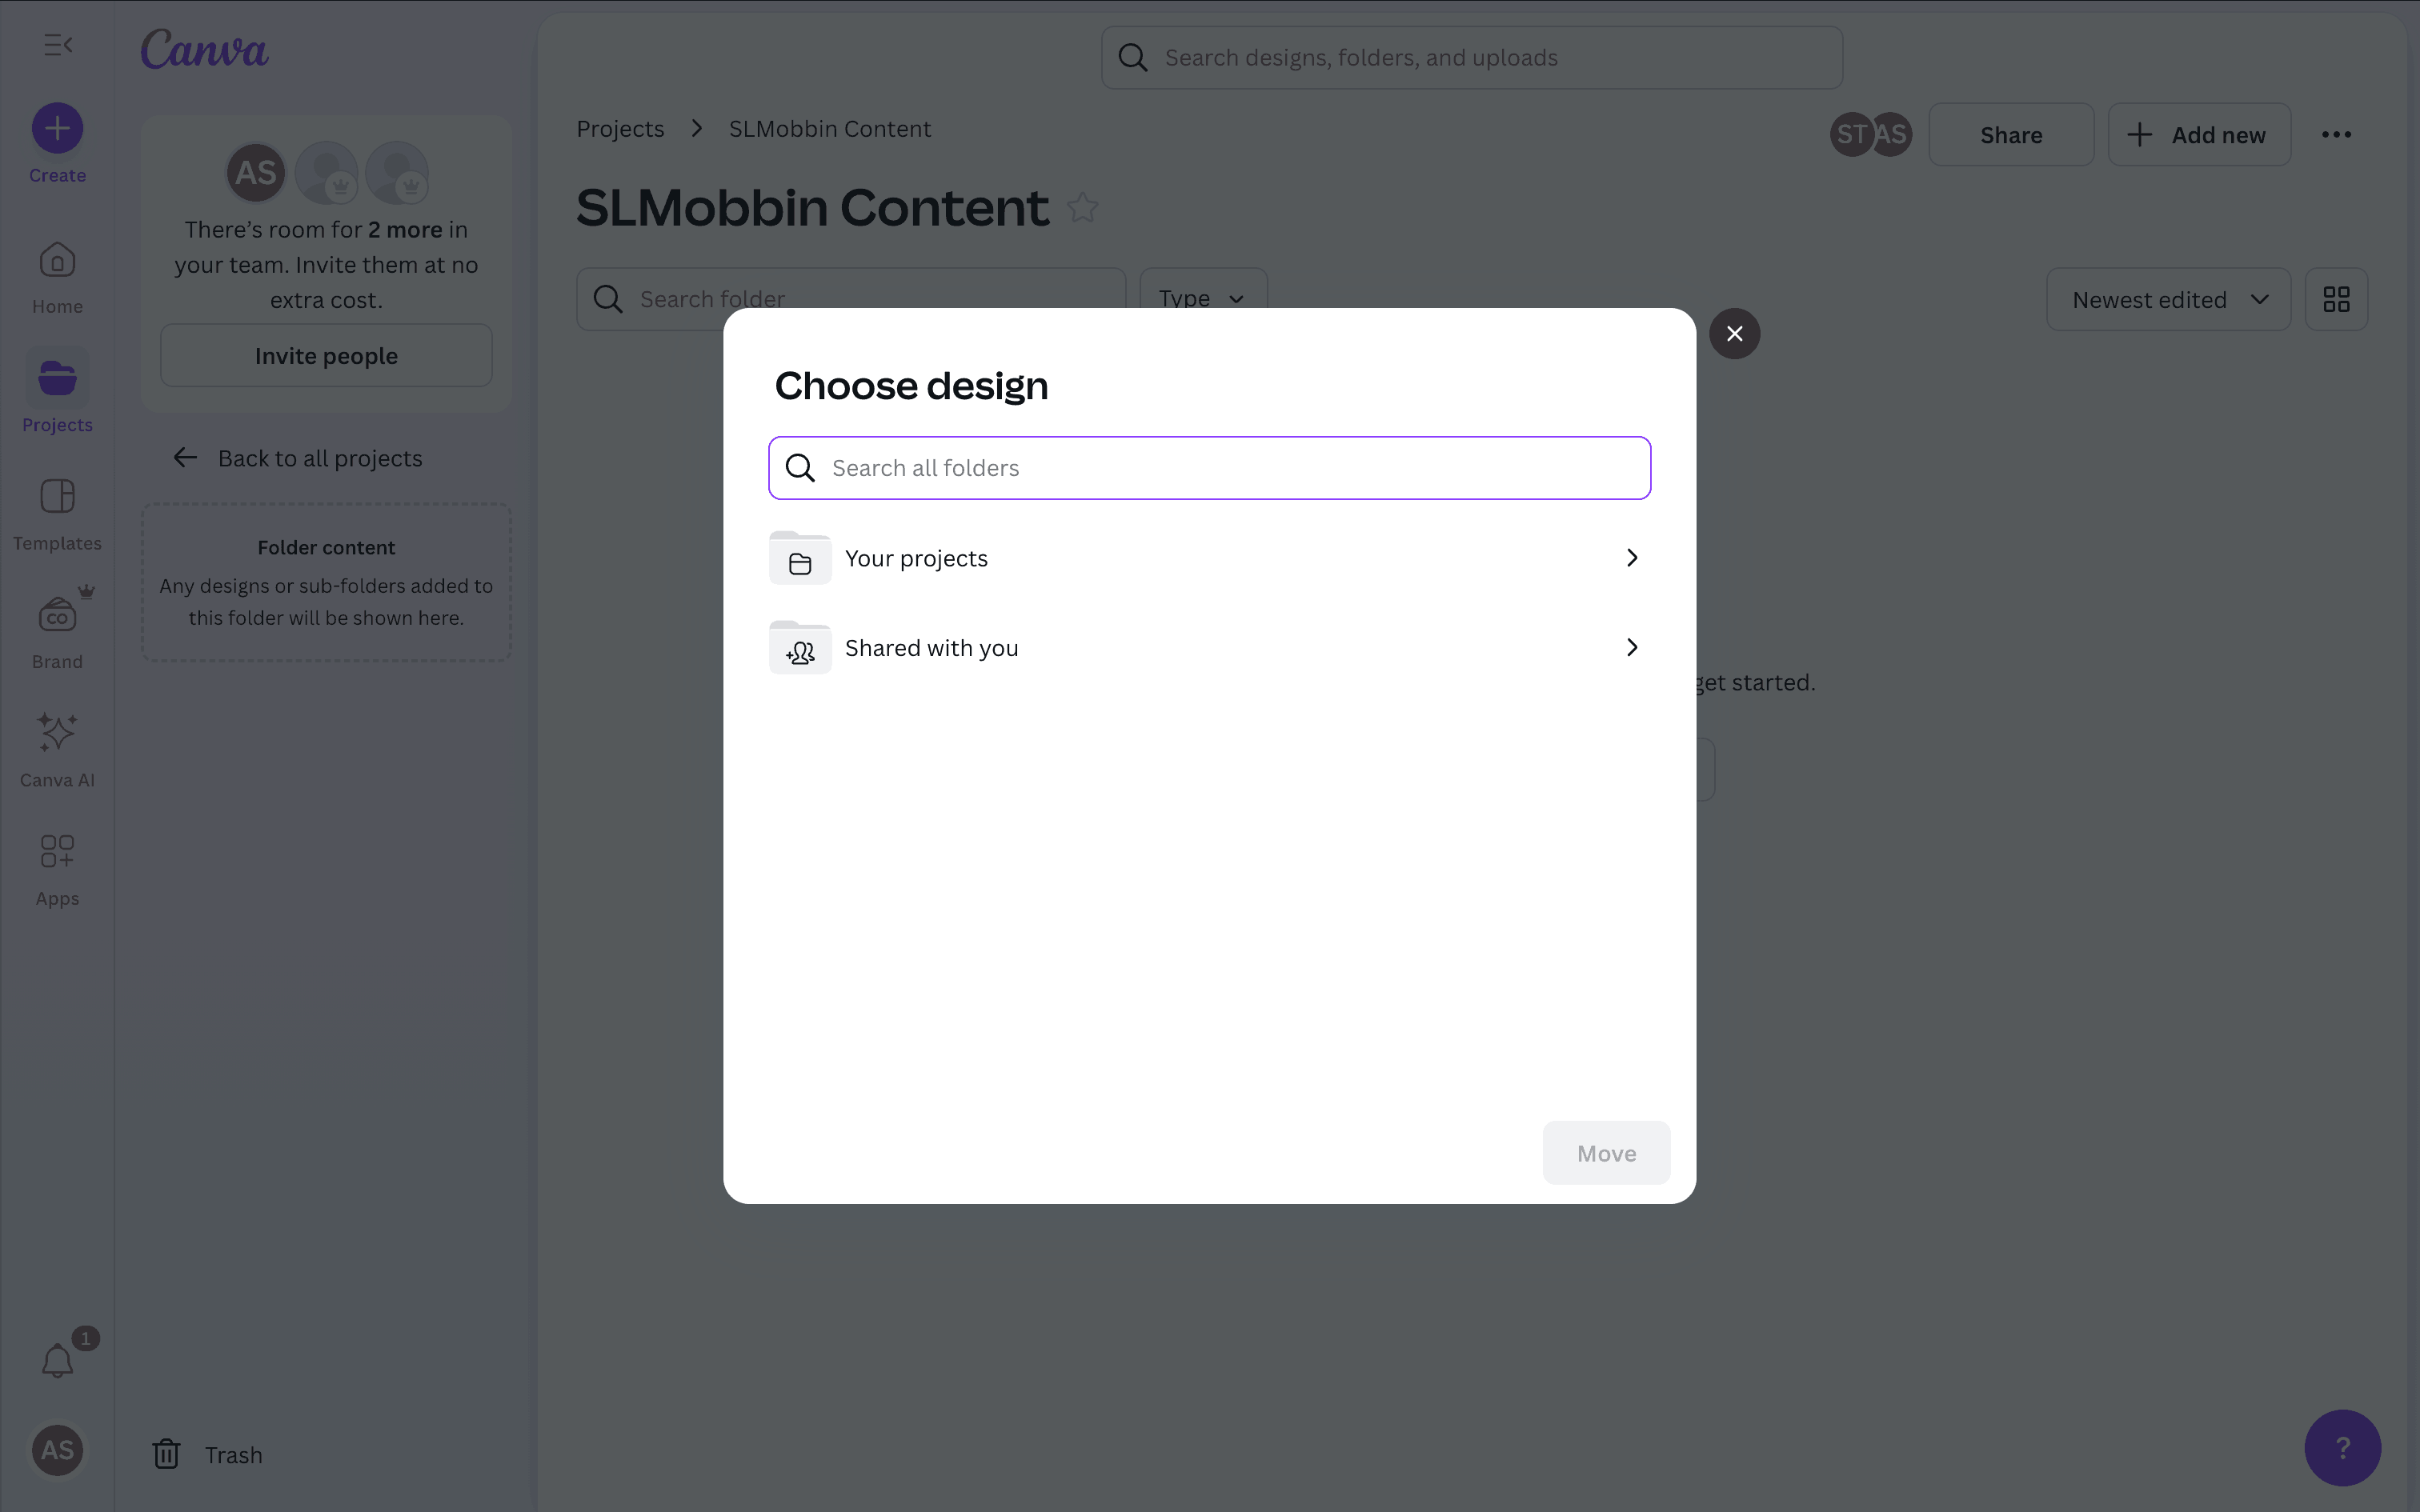Open the Newest edited sort dropdown
The width and height of the screenshot is (2420, 1512).
[2168, 299]
